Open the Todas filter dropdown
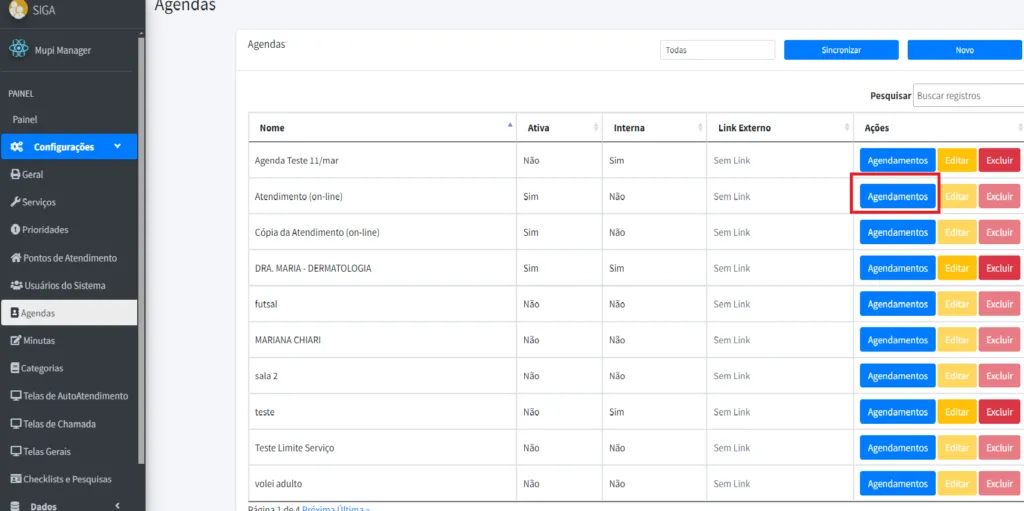This screenshot has height=511, width=1024. coord(717,50)
